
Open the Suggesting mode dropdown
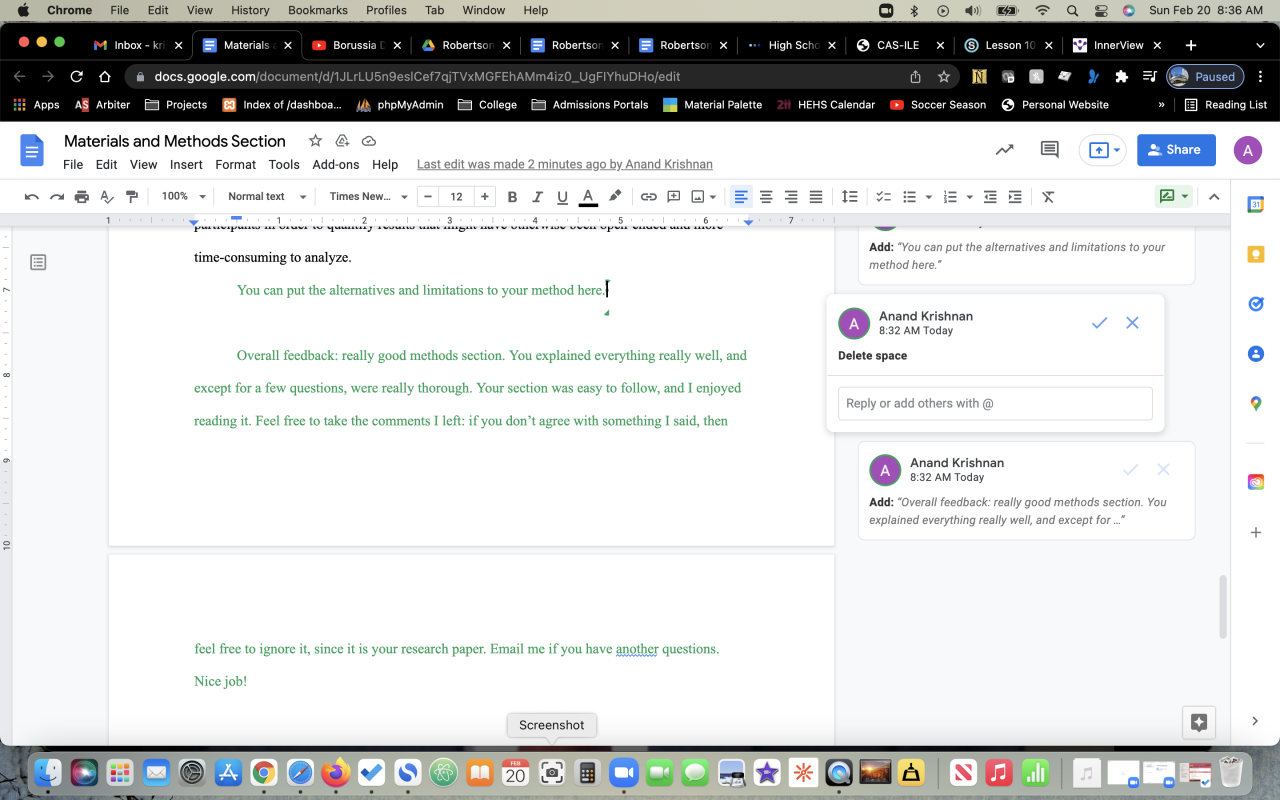(1174, 197)
